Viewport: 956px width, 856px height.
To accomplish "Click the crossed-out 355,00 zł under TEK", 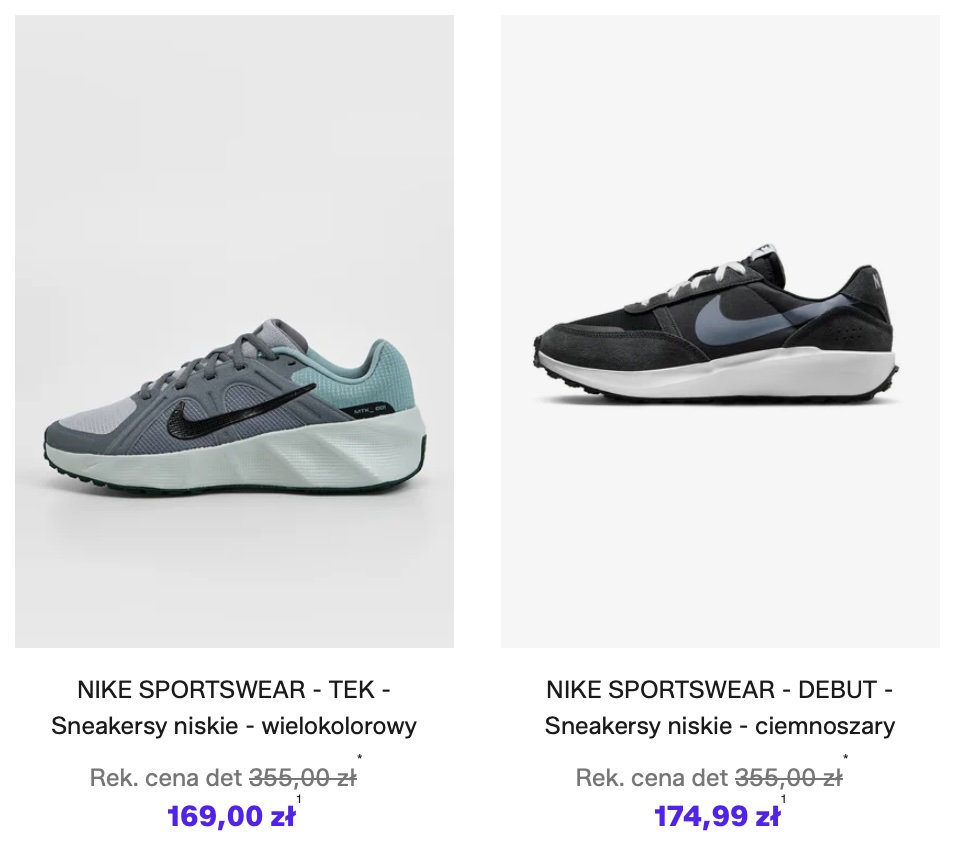I will (302, 778).
